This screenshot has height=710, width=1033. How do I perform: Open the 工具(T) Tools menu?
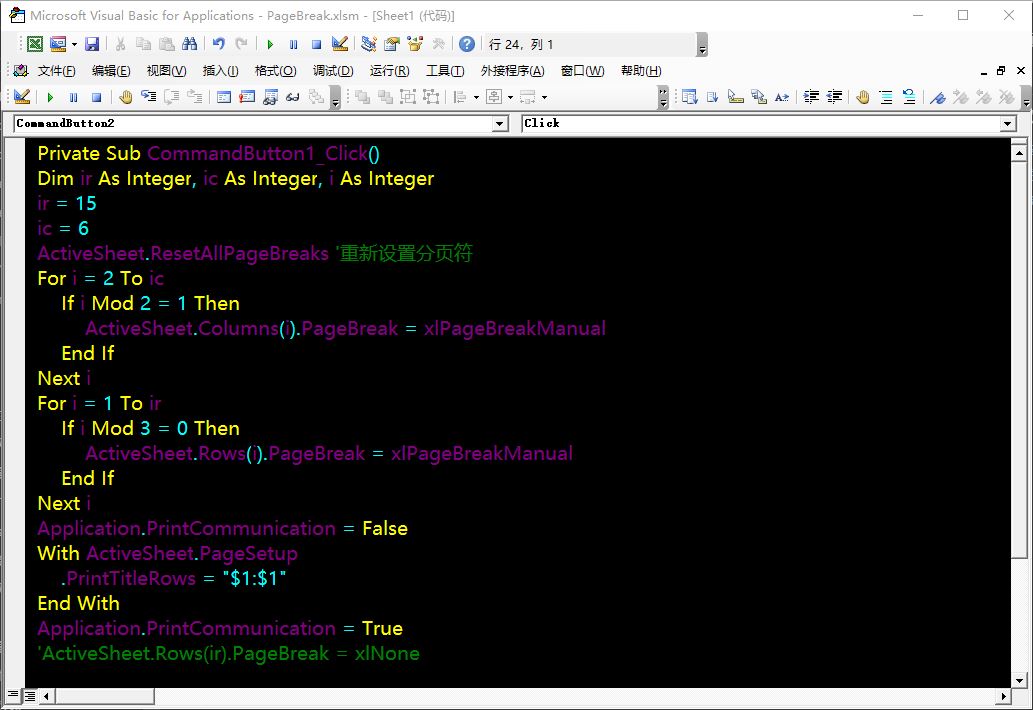click(x=445, y=71)
